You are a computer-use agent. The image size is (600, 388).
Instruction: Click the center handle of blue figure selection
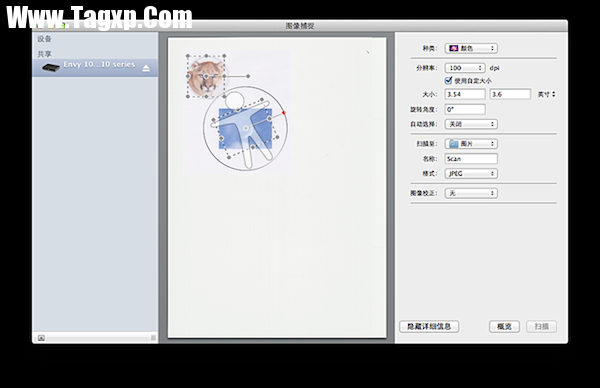point(246,128)
